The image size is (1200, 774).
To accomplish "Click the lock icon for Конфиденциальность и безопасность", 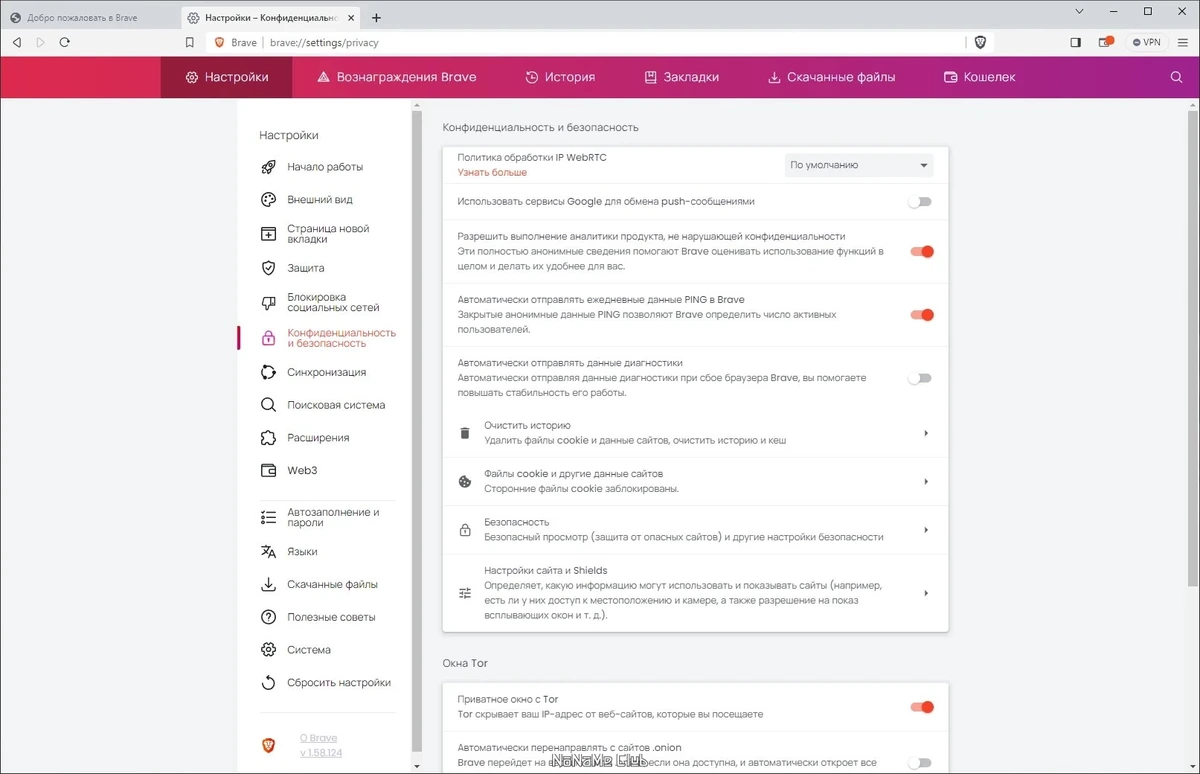I will coord(268,338).
